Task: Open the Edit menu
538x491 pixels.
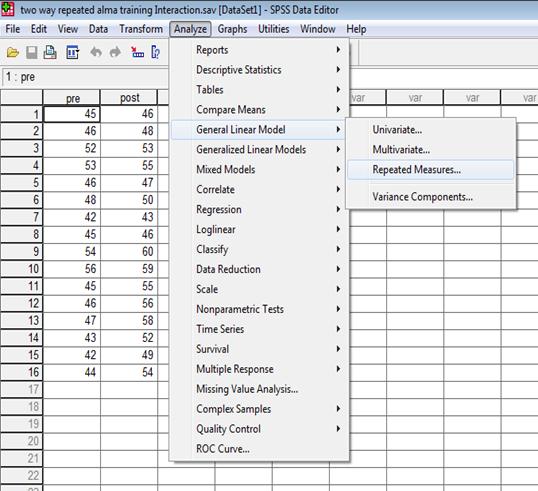Action: click(39, 29)
